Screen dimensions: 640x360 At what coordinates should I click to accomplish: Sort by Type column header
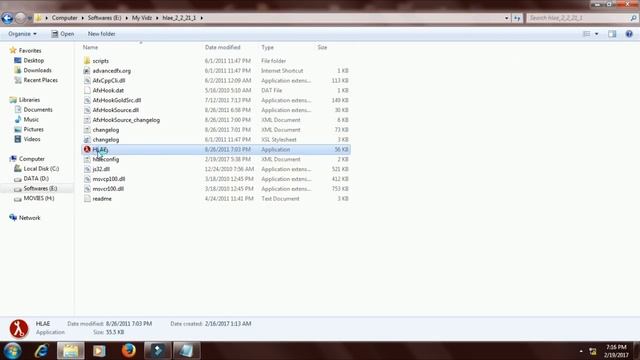(x=267, y=47)
